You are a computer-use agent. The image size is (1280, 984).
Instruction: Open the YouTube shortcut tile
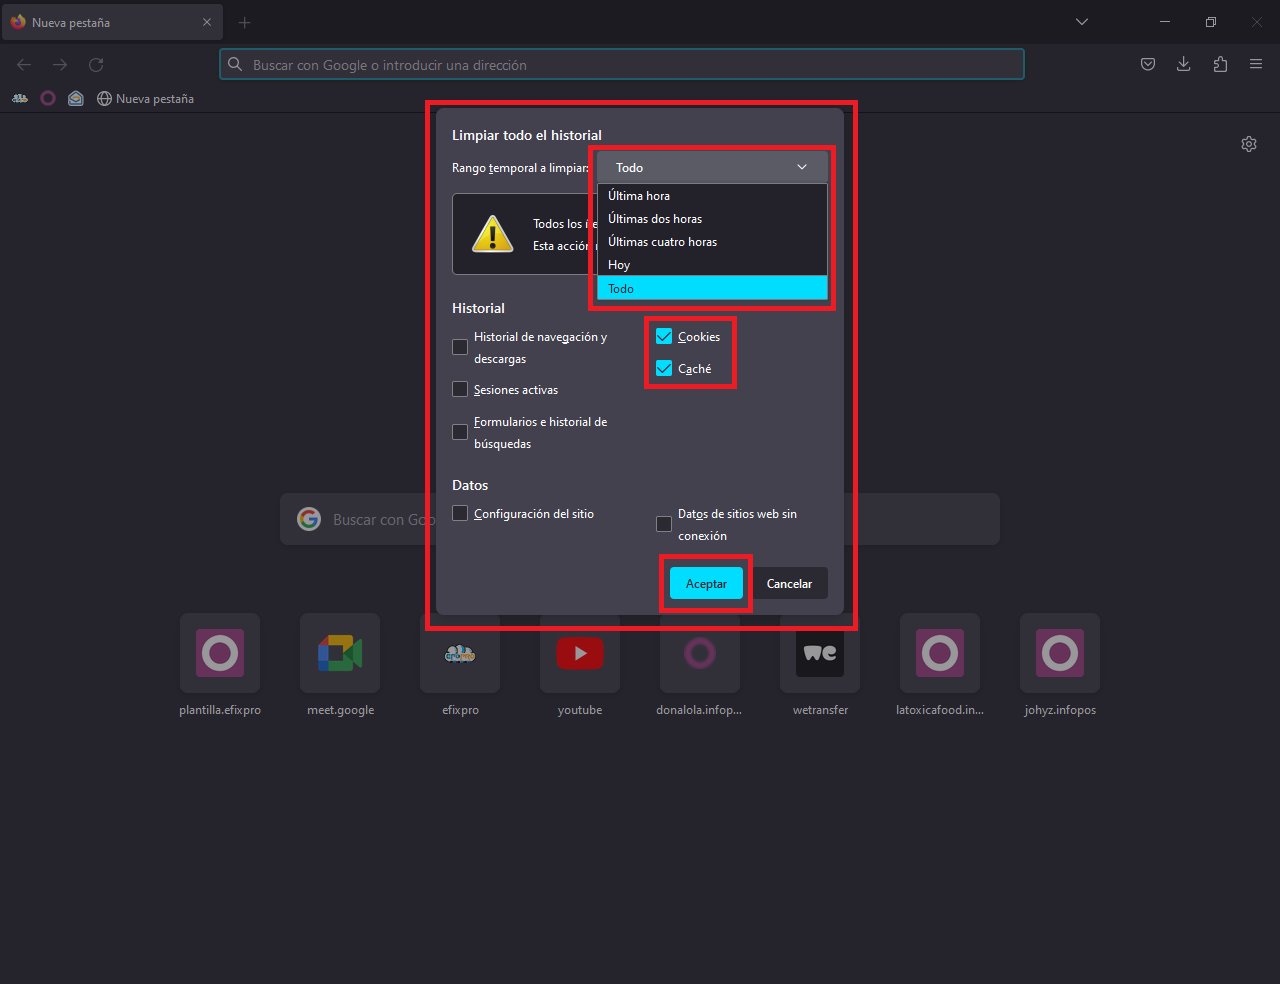point(580,654)
